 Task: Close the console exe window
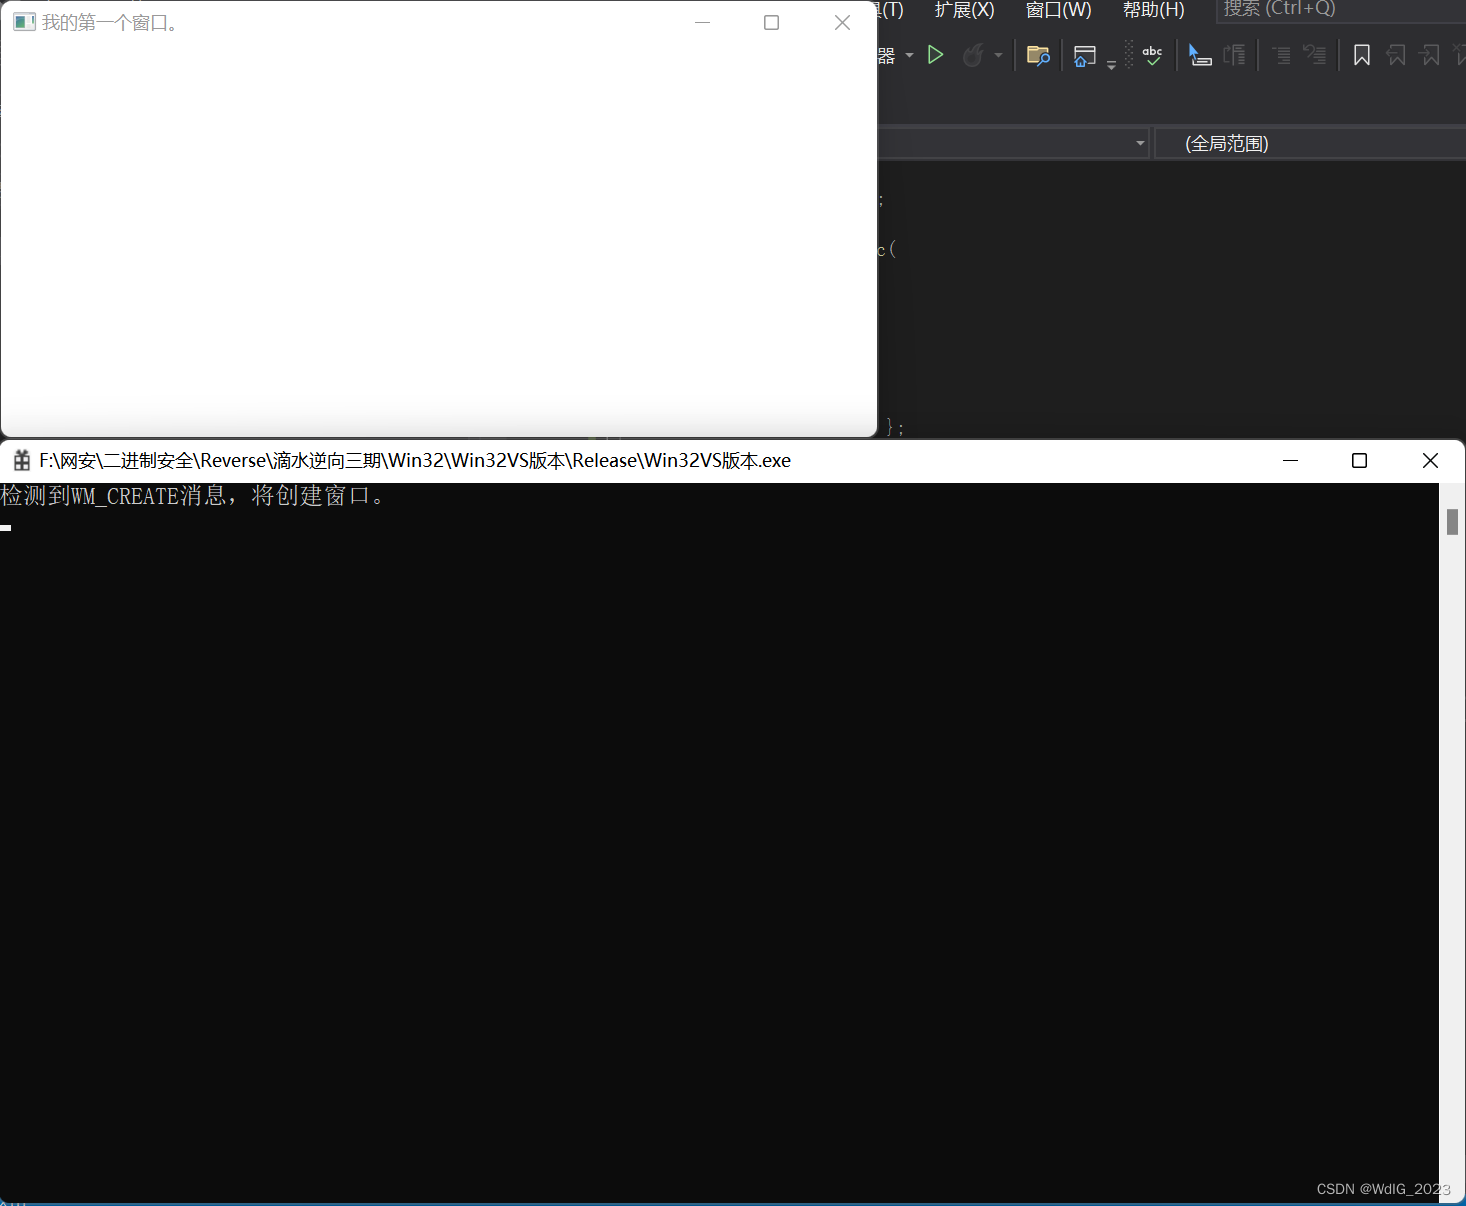pyautogui.click(x=1430, y=460)
